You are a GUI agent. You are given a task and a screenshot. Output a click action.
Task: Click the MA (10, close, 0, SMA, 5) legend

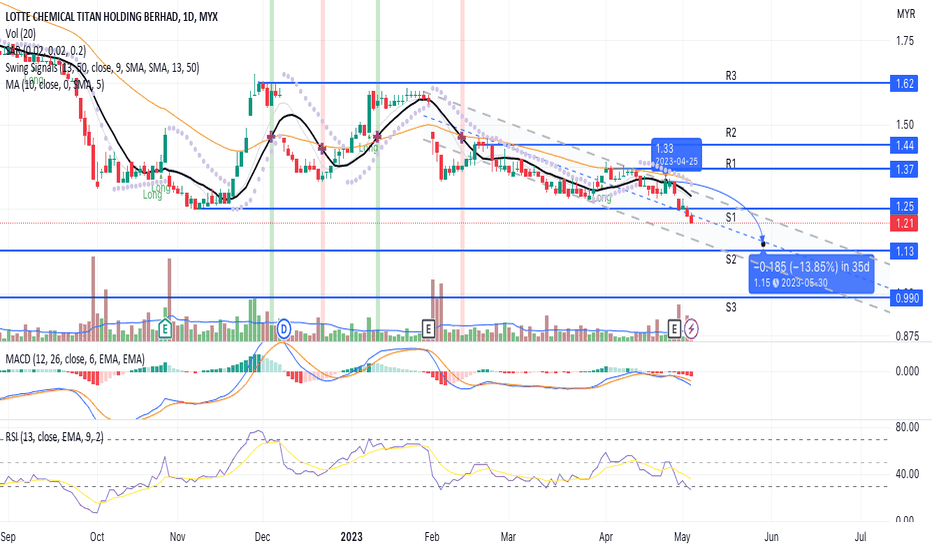coord(54,84)
